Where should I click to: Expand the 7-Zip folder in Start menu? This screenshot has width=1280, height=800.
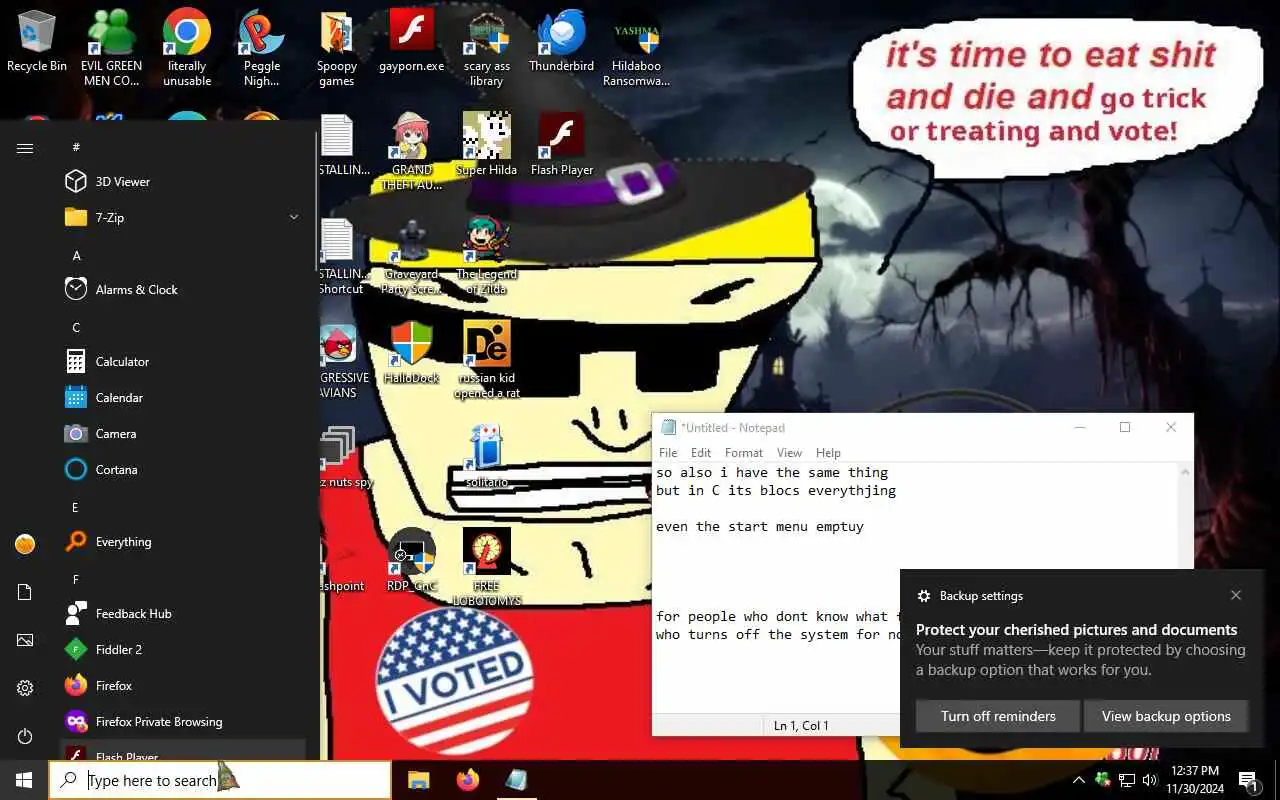point(183,217)
